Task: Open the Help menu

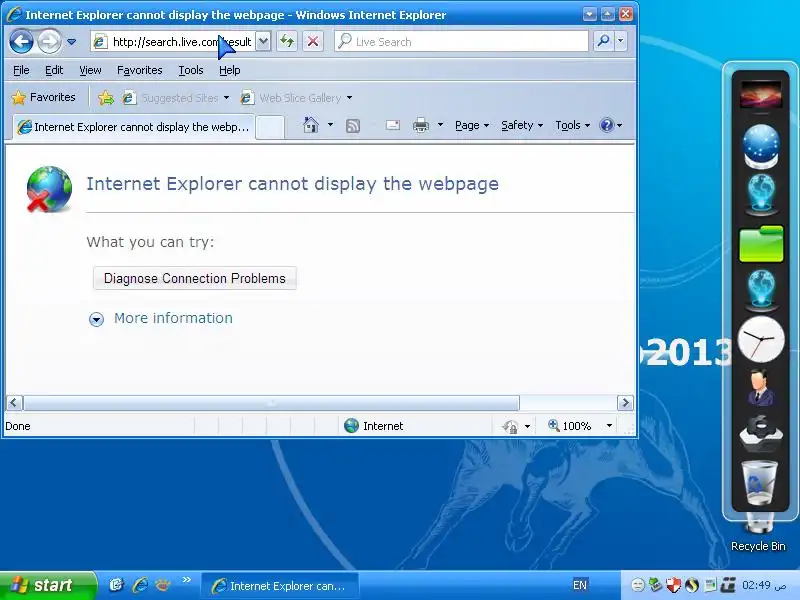Action: (230, 70)
